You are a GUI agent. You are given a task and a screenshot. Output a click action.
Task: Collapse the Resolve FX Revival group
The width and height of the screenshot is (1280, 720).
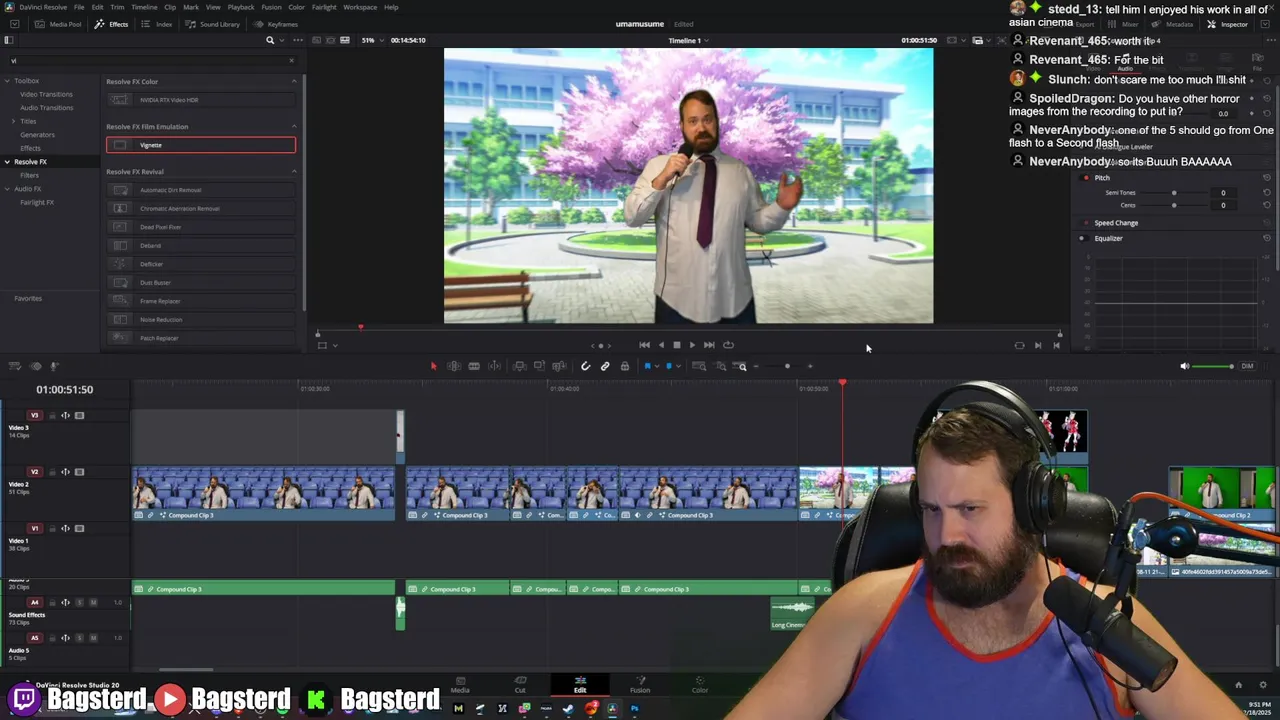(294, 171)
